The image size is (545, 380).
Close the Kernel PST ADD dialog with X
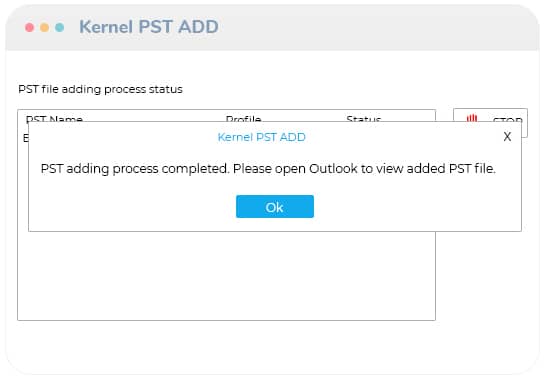pos(507,136)
